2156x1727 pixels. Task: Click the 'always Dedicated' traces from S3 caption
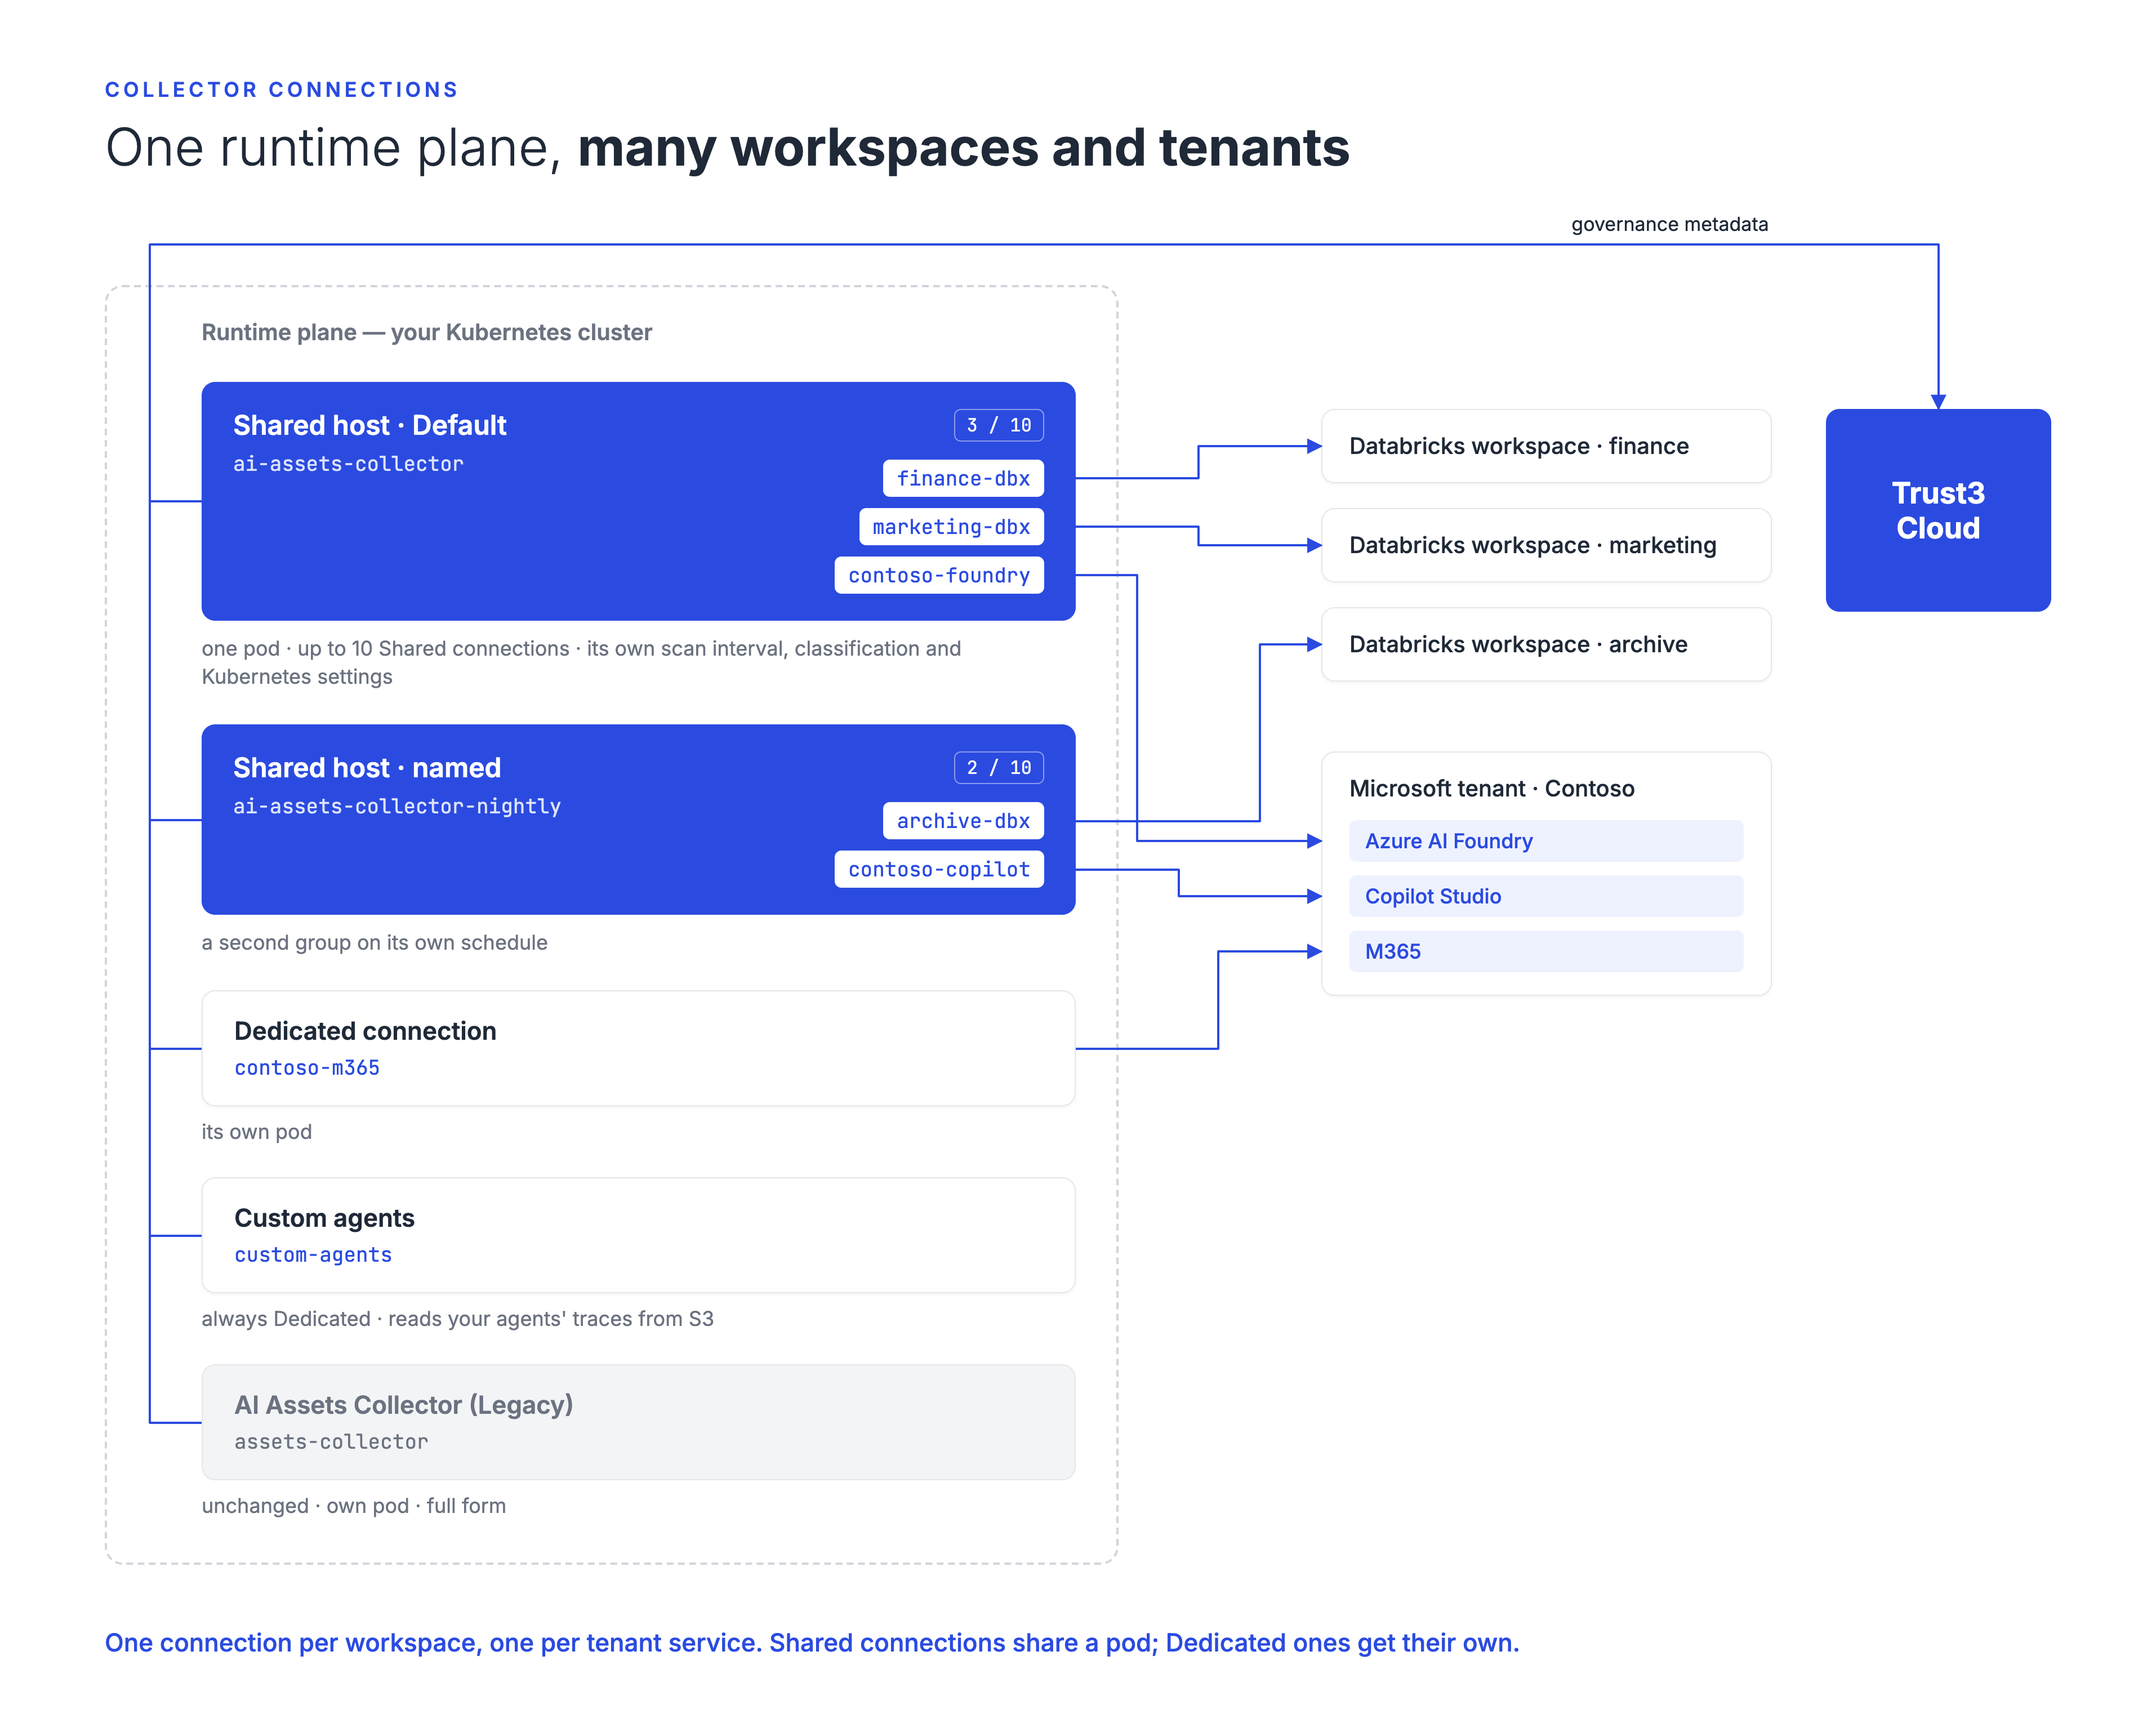click(457, 1319)
